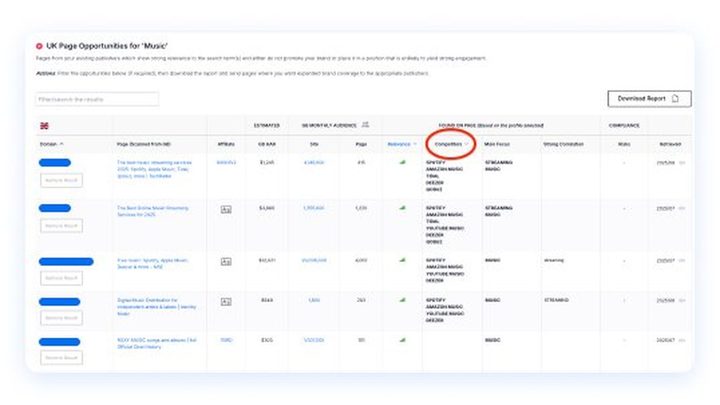The image size is (720, 405).
Task: Click the UK flag icon in table header
Action: (44, 126)
